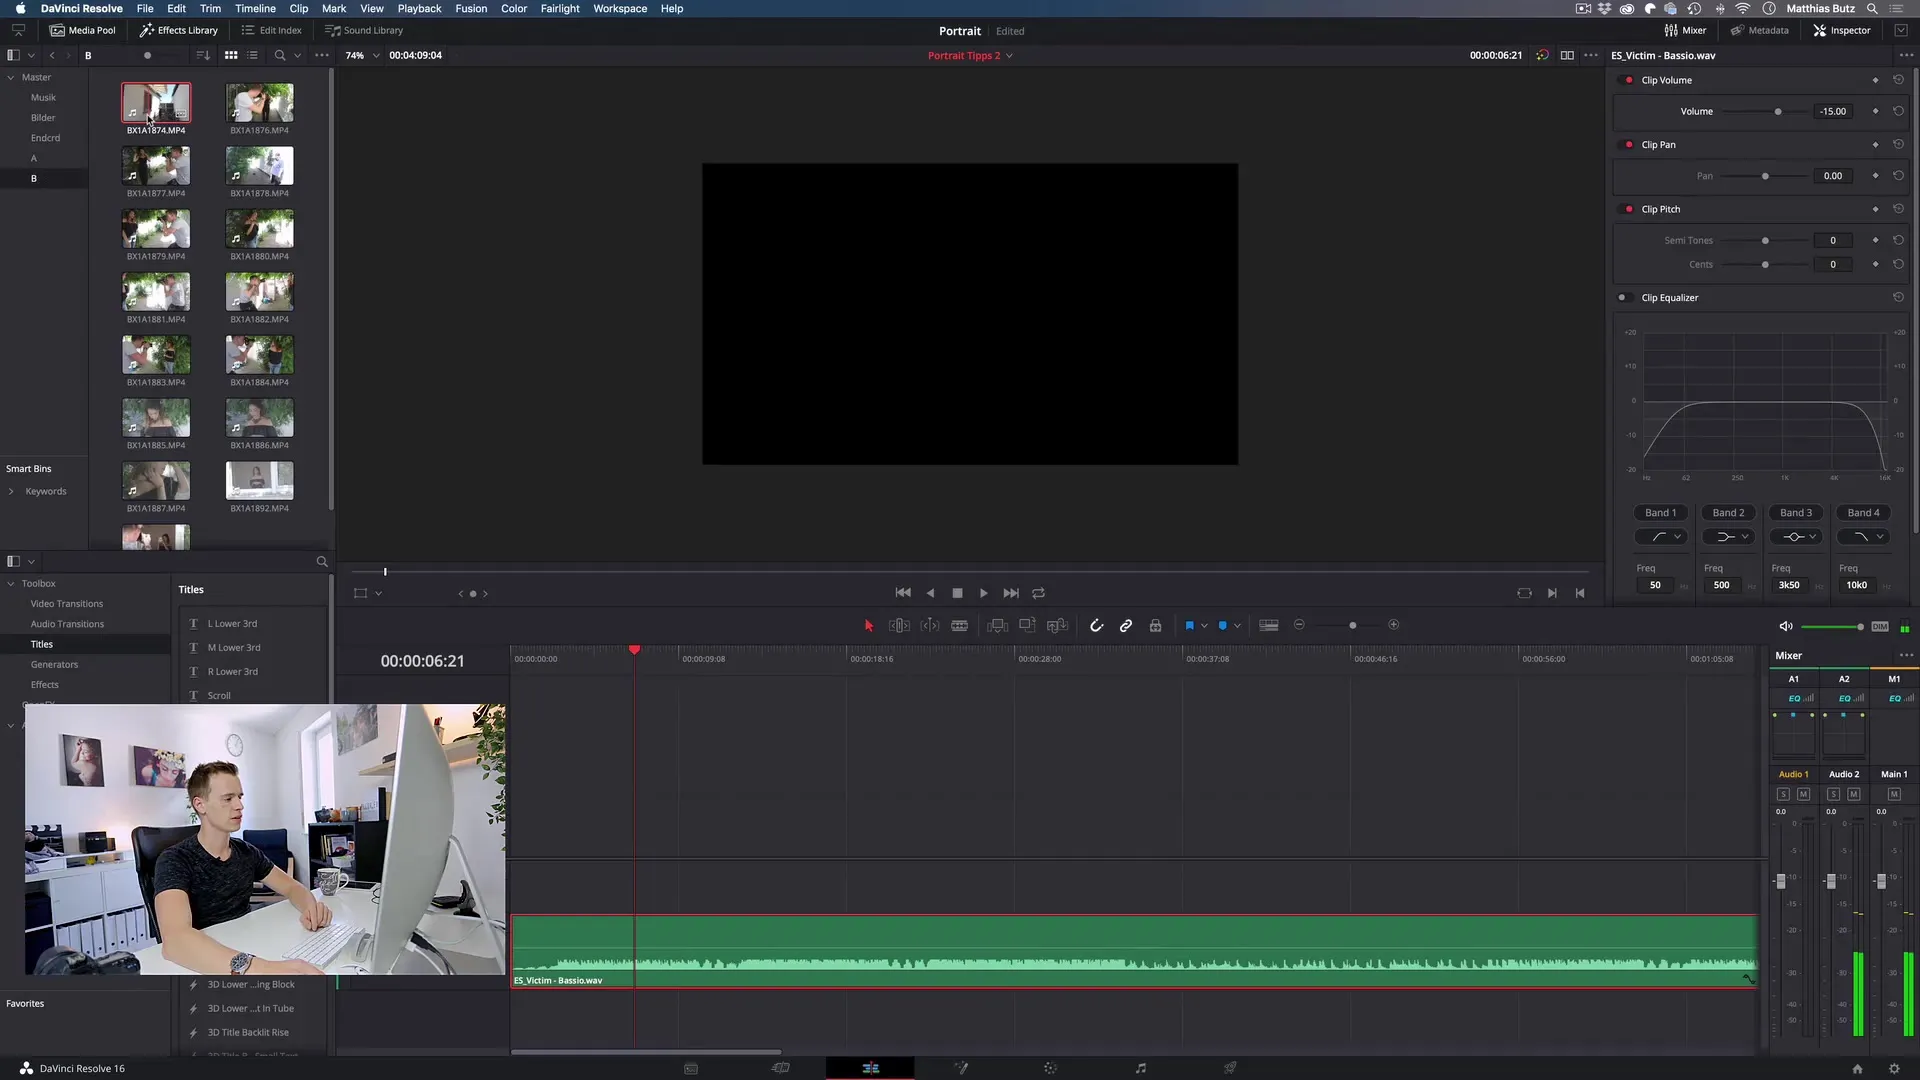Reset Clip Equalizer settings

click(1898, 297)
